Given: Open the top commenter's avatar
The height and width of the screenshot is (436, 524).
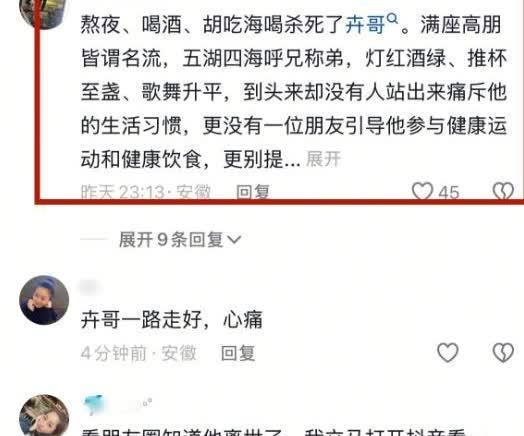Looking at the screenshot, I should [x=42, y=13].
